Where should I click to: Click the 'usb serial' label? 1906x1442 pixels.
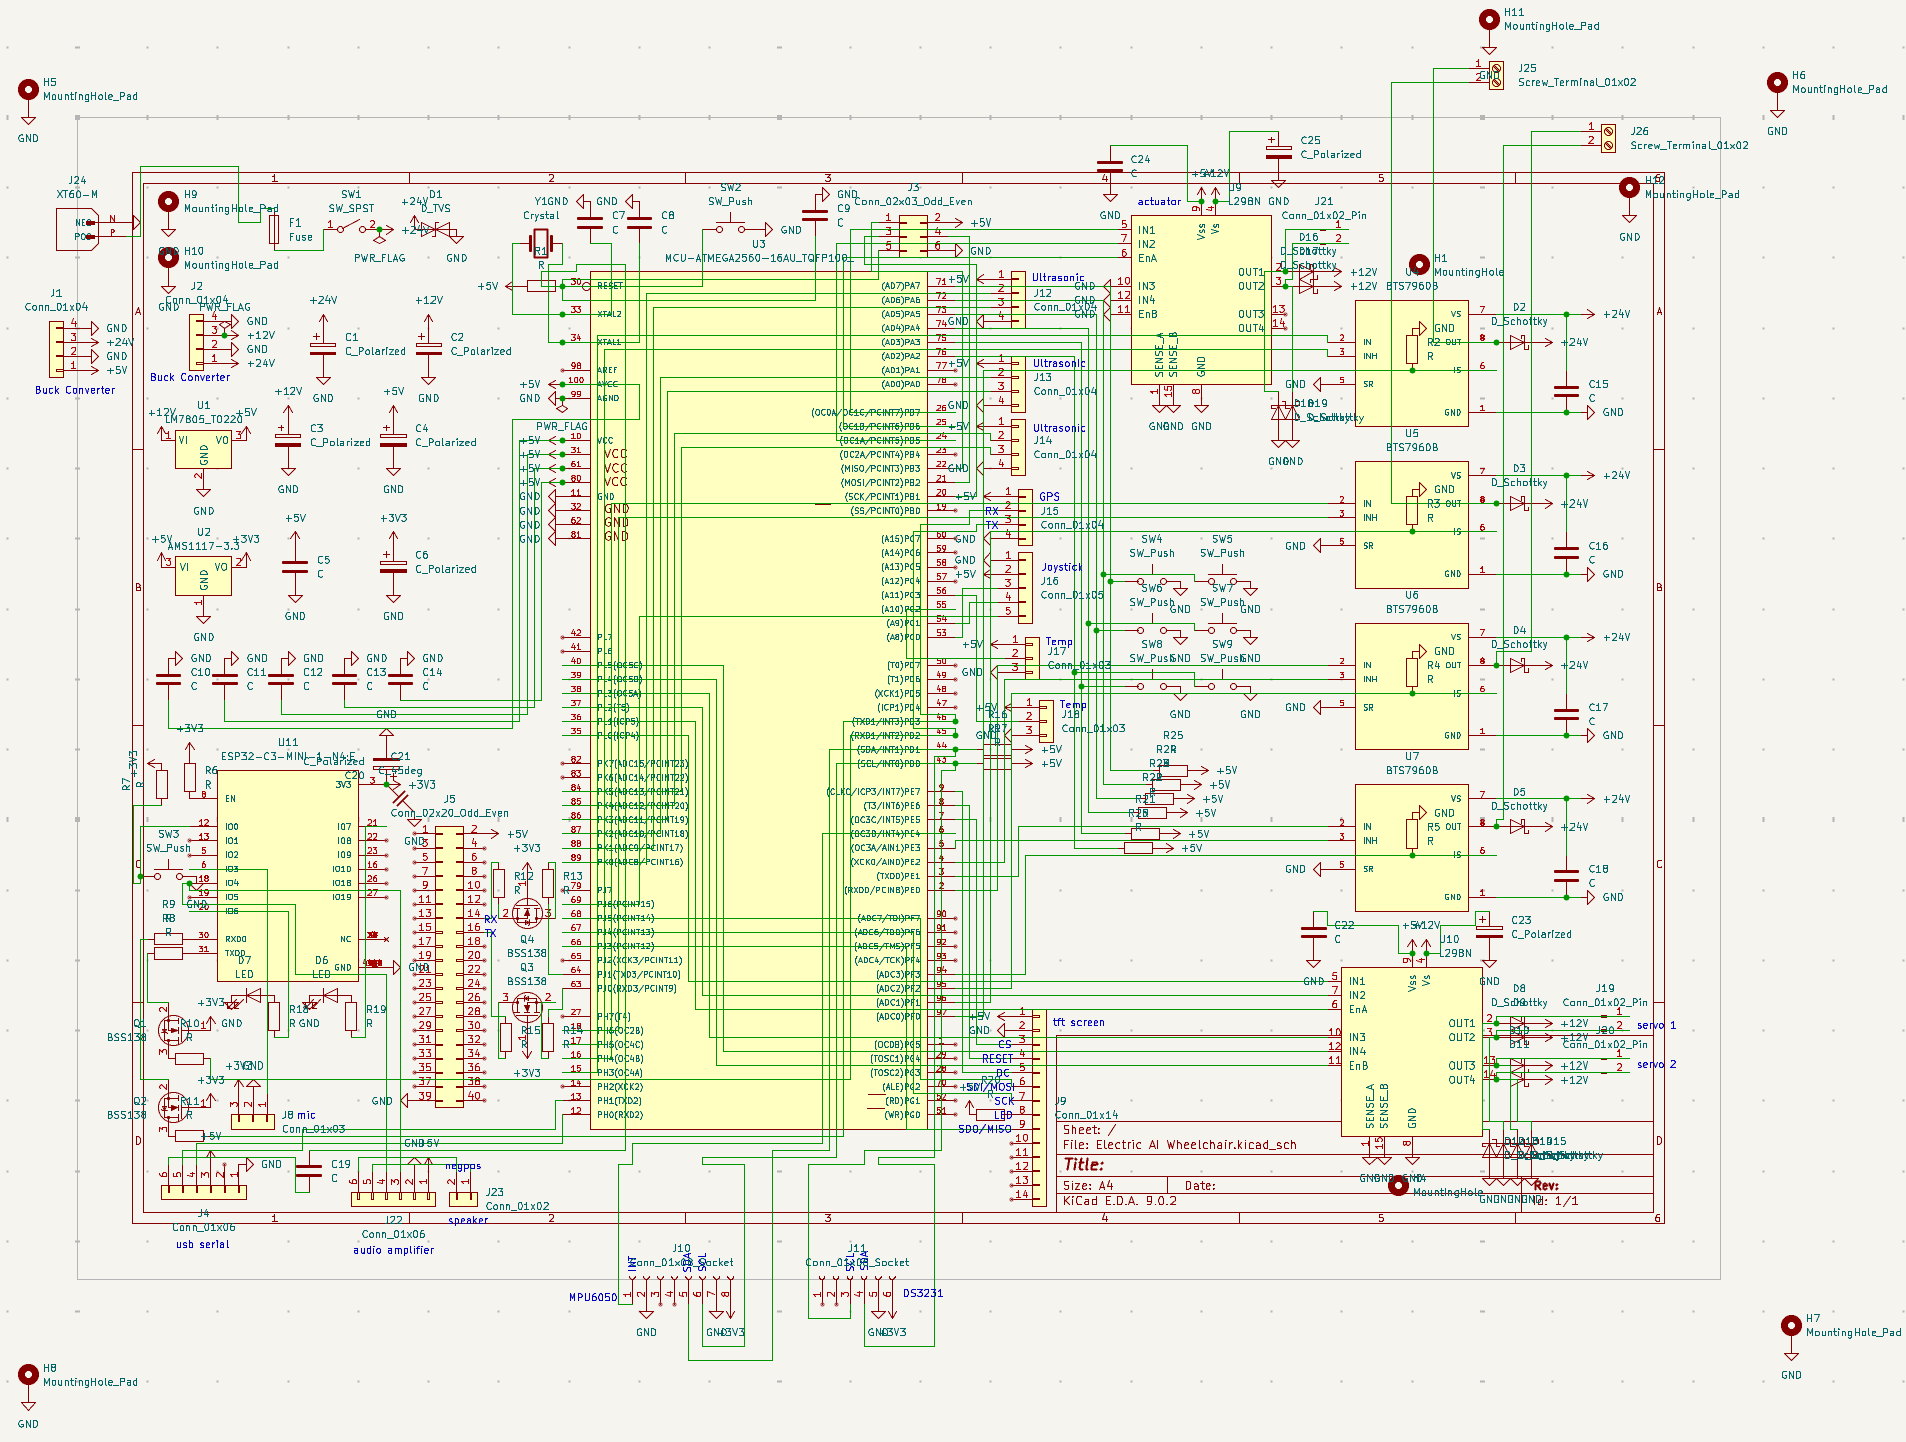tap(203, 1244)
